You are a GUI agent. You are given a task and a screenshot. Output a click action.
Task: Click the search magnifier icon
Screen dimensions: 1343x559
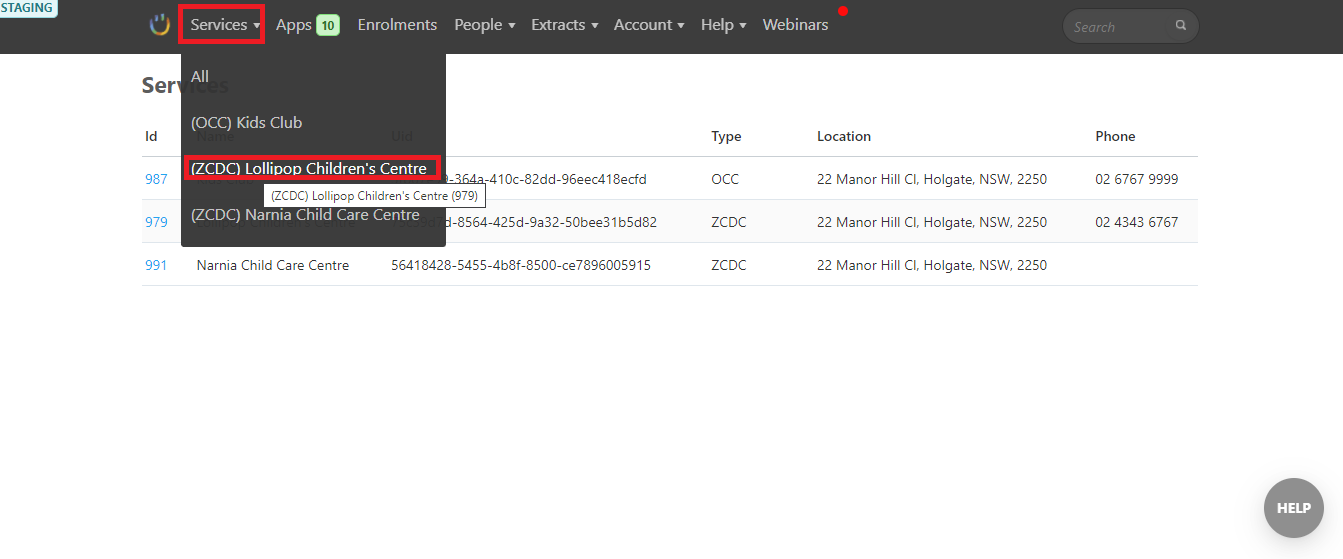point(1181,26)
